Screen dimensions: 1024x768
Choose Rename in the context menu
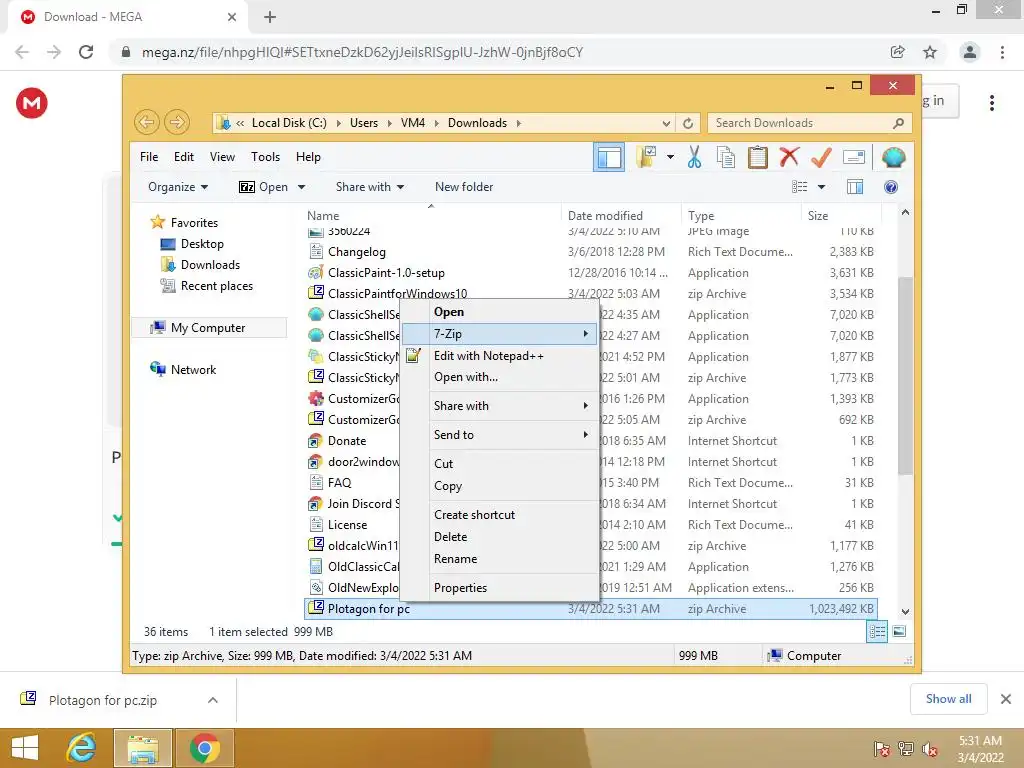tap(500, 559)
